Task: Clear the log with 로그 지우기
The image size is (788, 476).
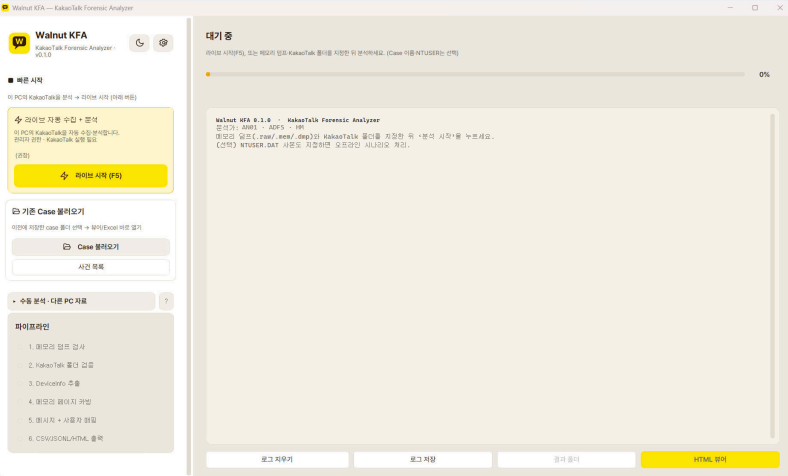Action: point(277,459)
